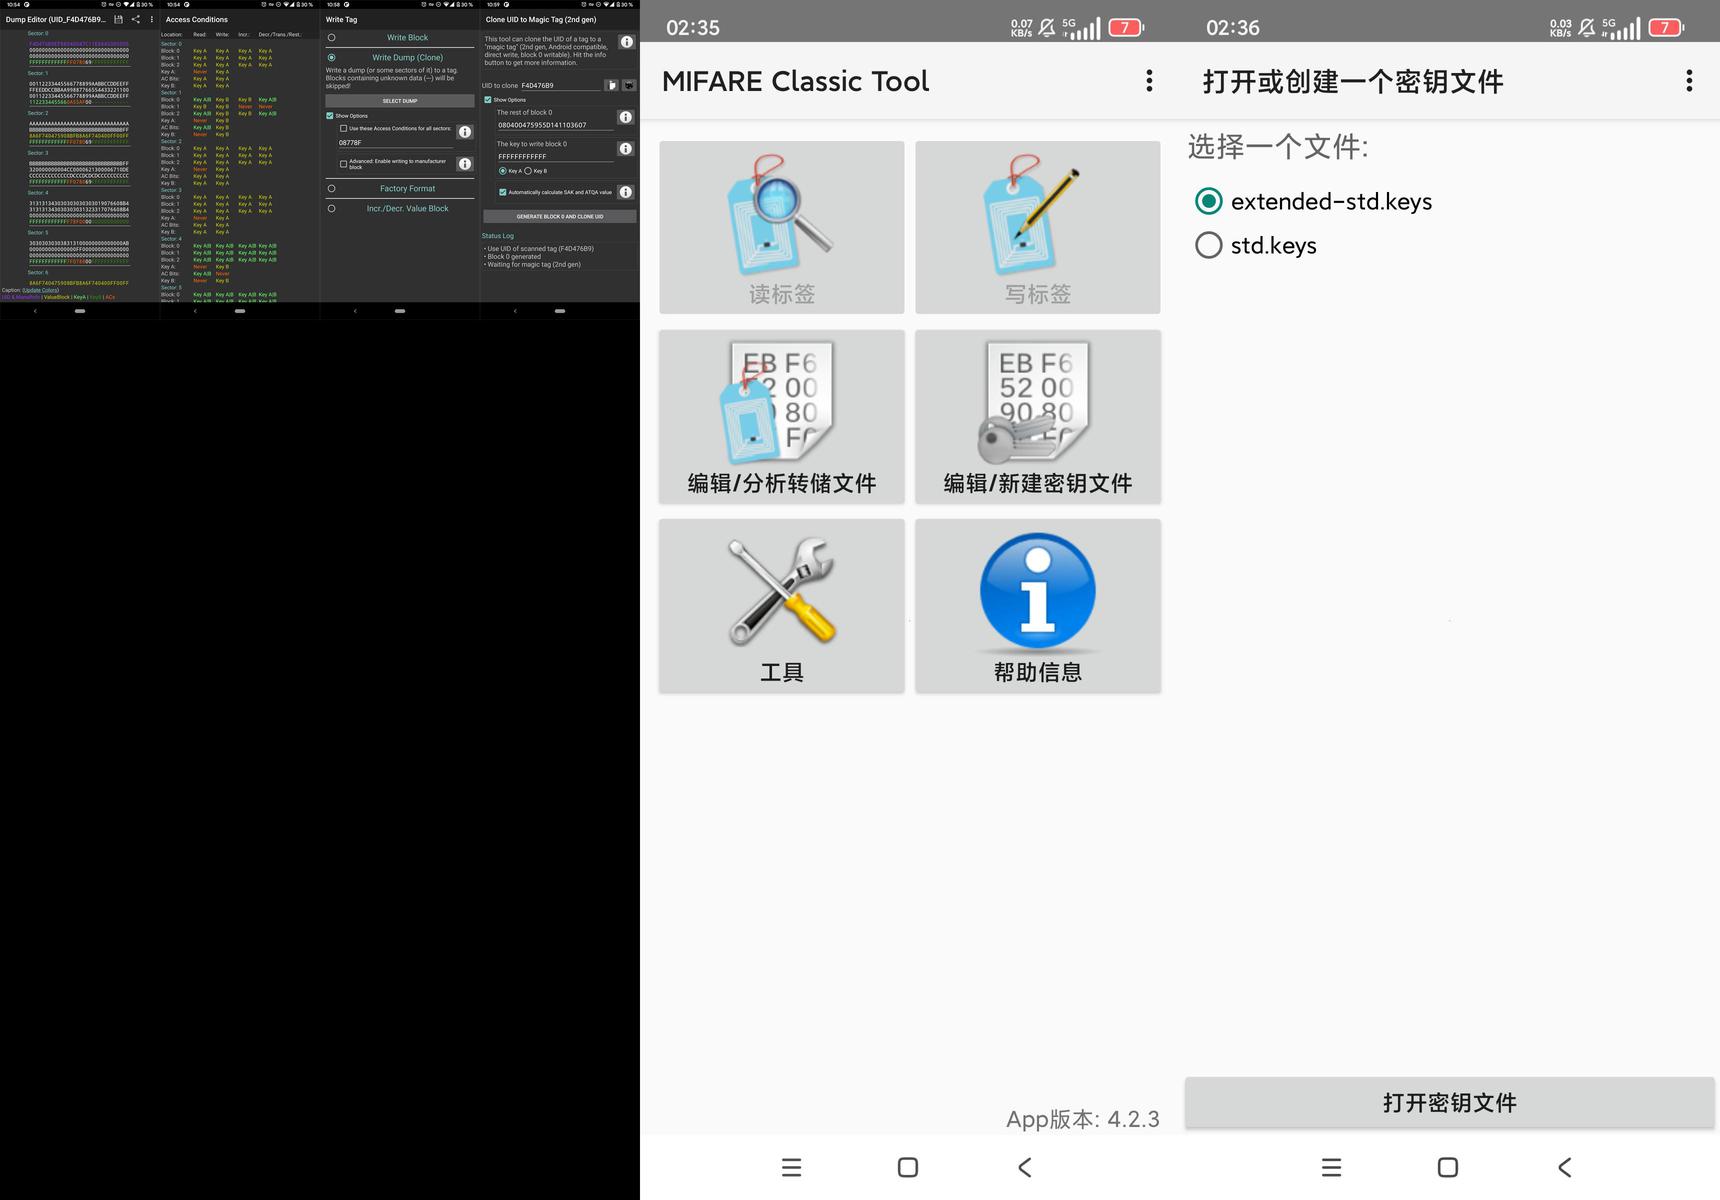The image size is (1720, 1200).
Task: Open the dump file editor (编辑/分析转储文件)
Action: pos(781,416)
